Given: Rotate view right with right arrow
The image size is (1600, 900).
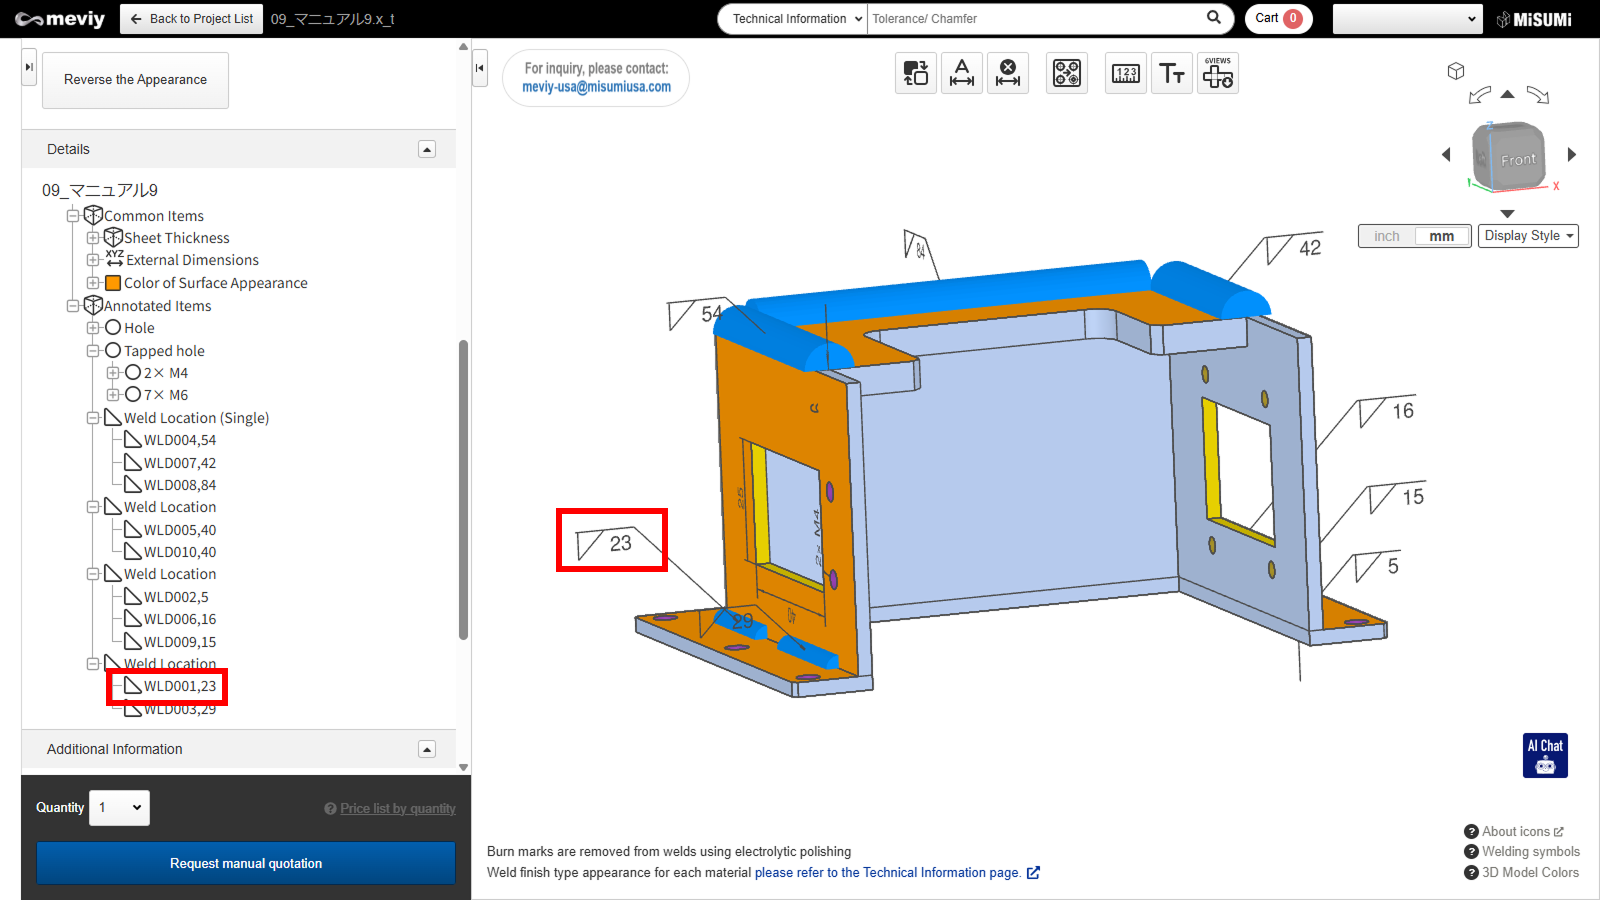Looking at the screenshot, I should 1571,154.
